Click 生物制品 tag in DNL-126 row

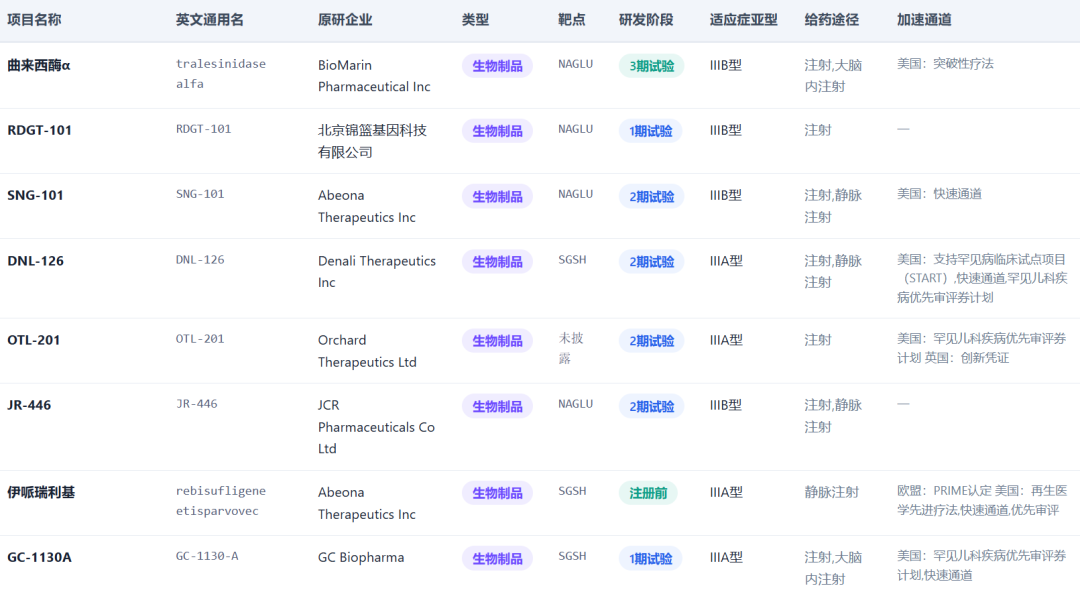pyautogui.click(x=497, y=262)
